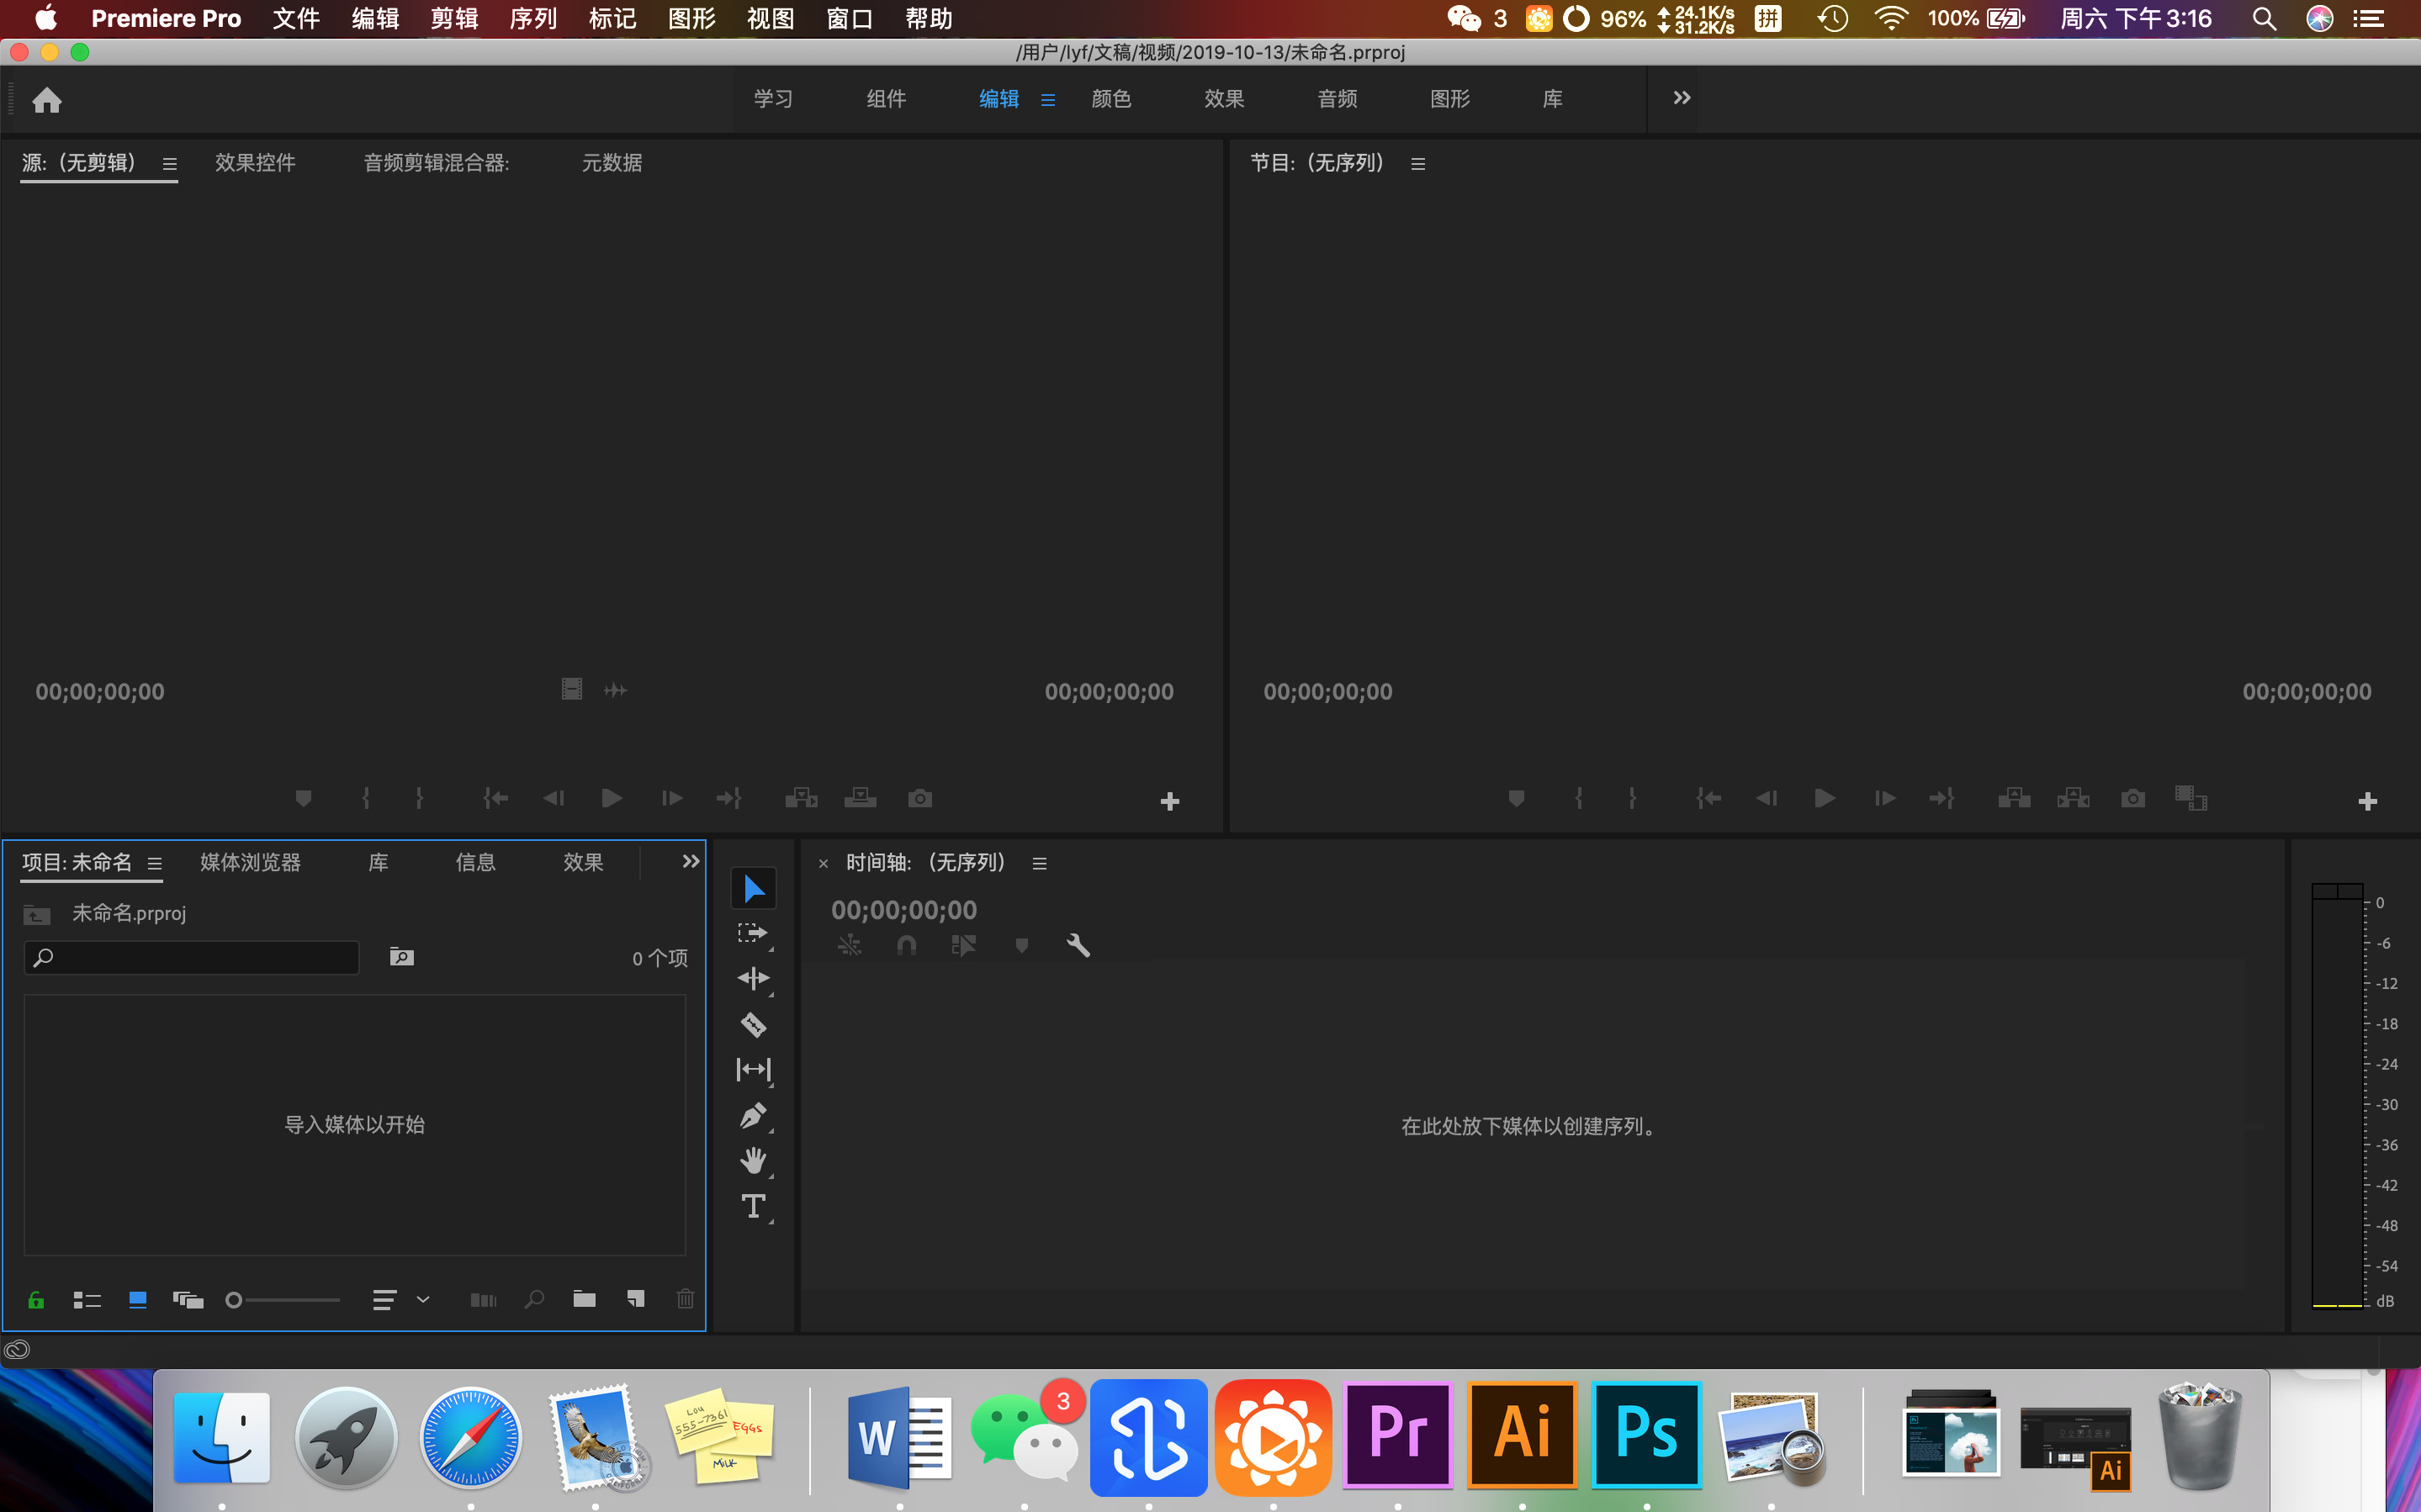Click the Home icon
The image size is (2421, 1512).
pos(47,100)
